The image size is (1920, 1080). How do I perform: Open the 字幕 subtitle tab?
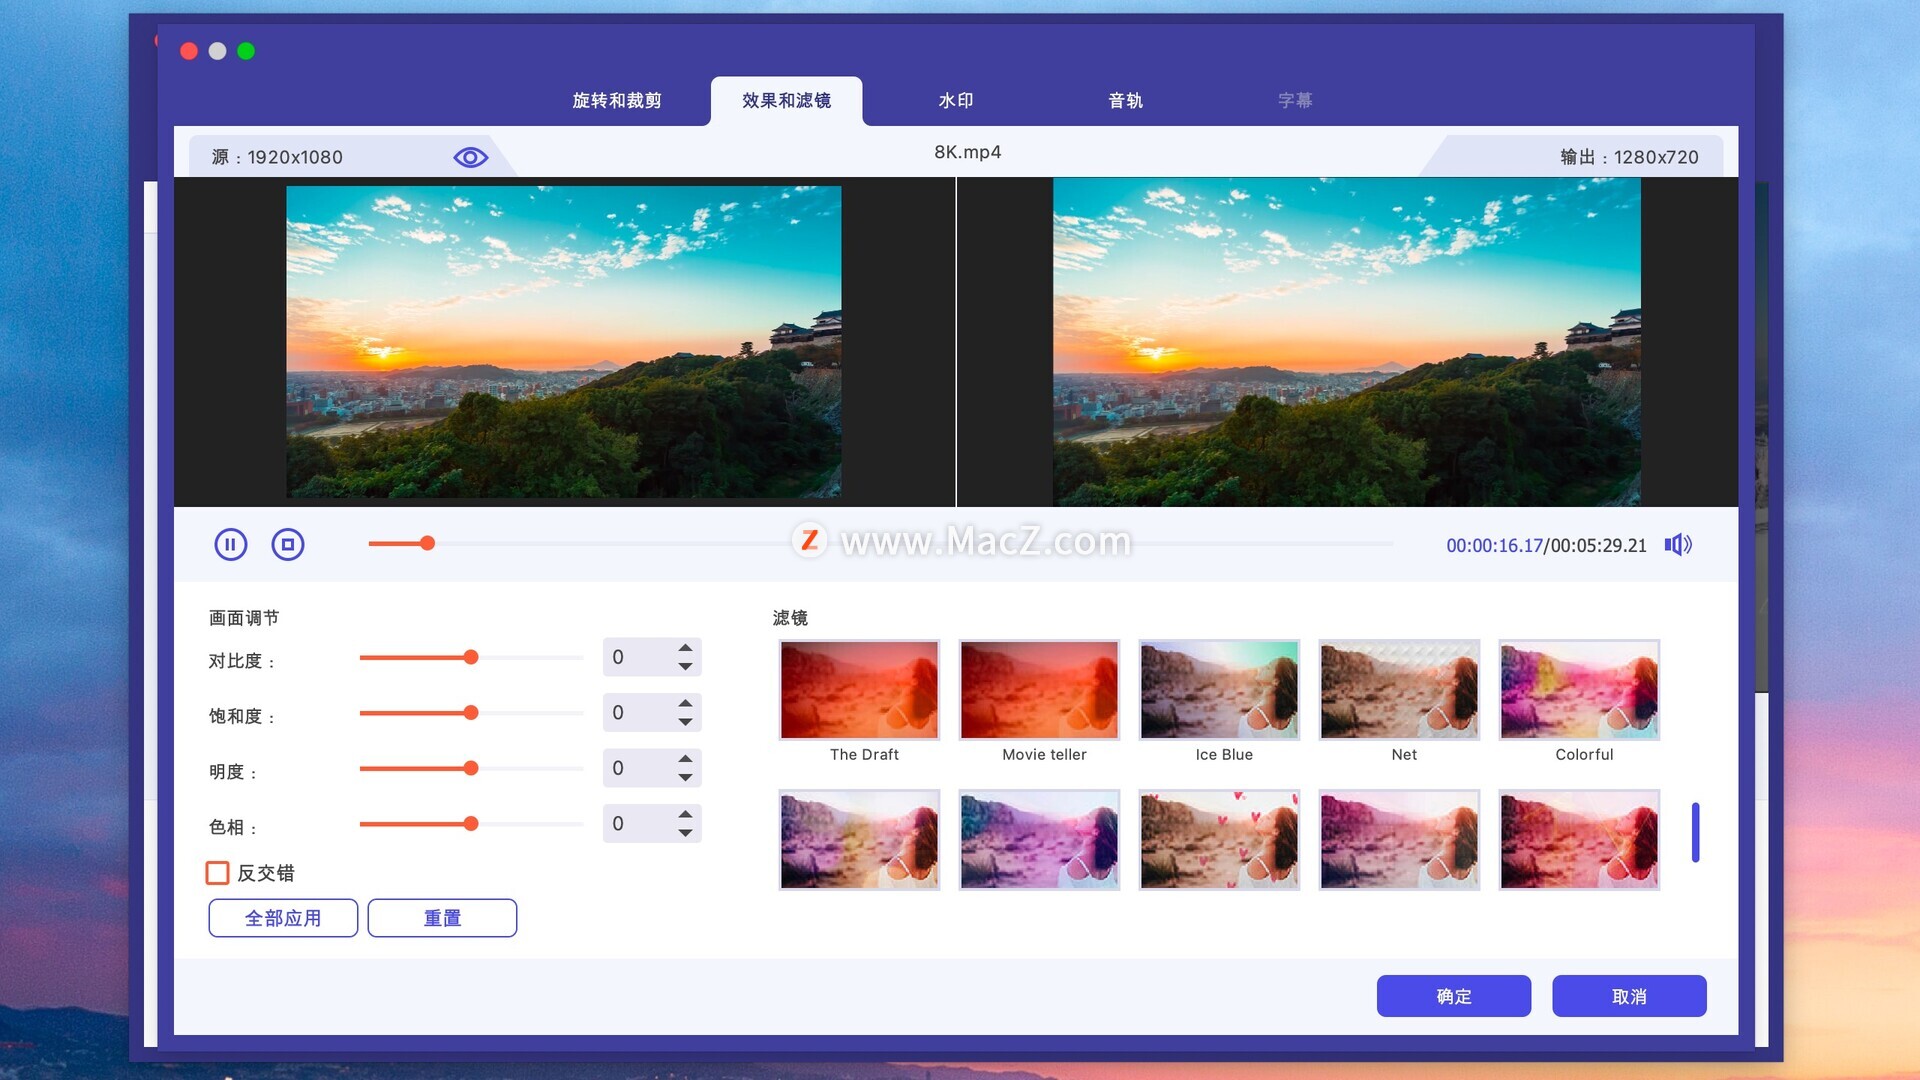[1295, 100]
